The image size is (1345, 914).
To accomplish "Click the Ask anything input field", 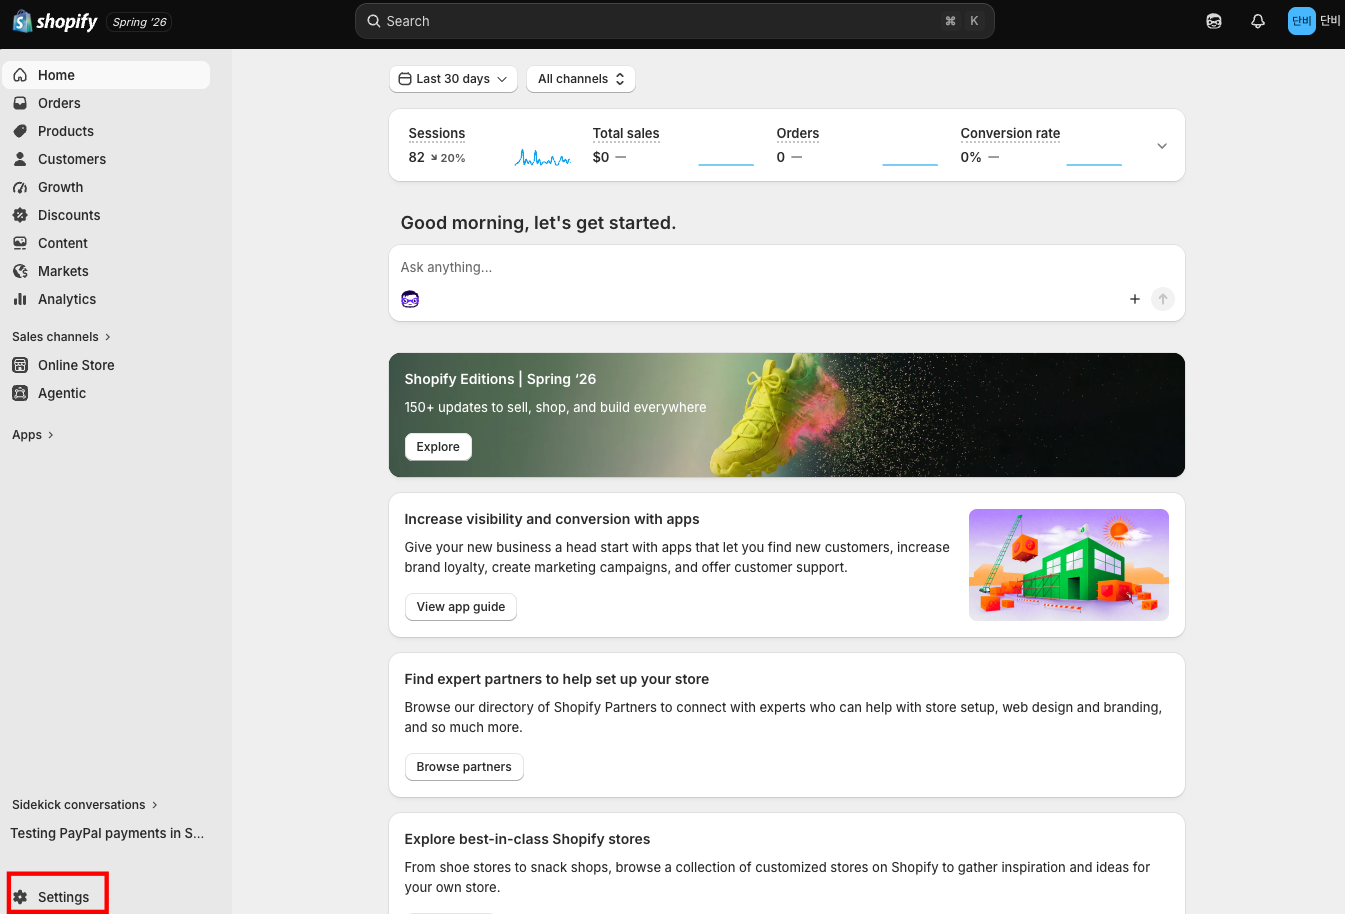I will click(x=787, y=267).
